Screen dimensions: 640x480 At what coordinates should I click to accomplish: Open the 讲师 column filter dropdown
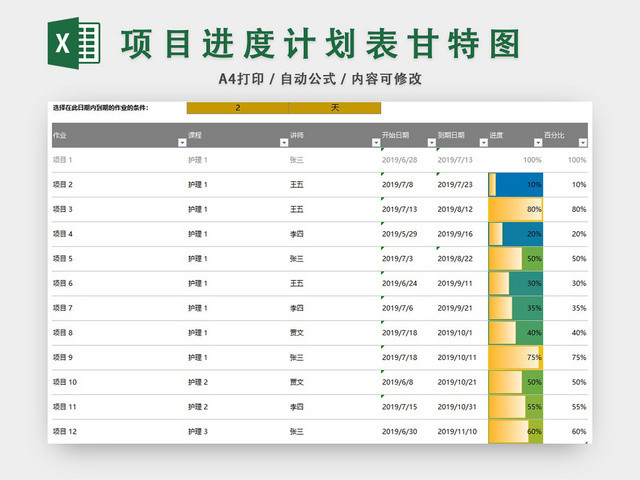[376, 142]
